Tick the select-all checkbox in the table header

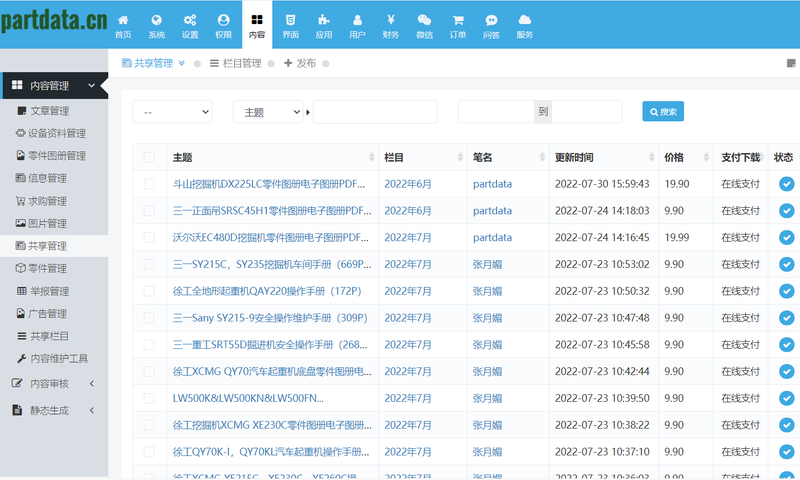tap(149, 157)
